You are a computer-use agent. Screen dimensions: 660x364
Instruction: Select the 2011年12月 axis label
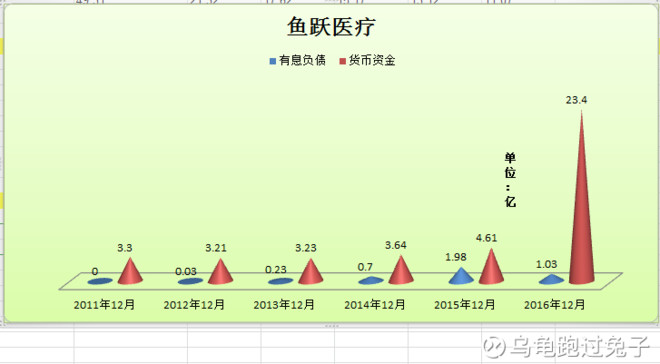104,305
